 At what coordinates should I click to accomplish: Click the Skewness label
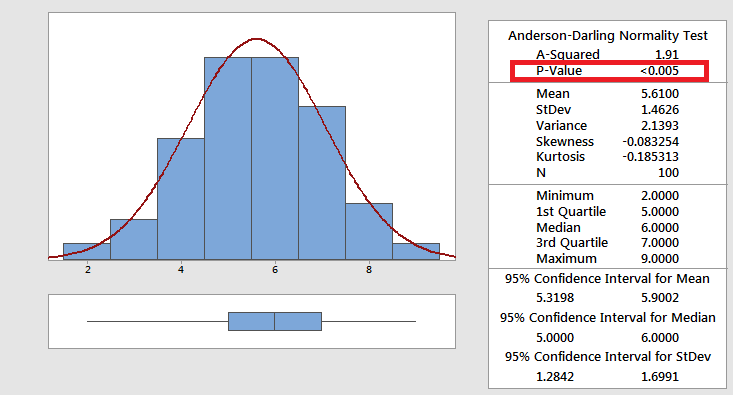pos(565,142)
